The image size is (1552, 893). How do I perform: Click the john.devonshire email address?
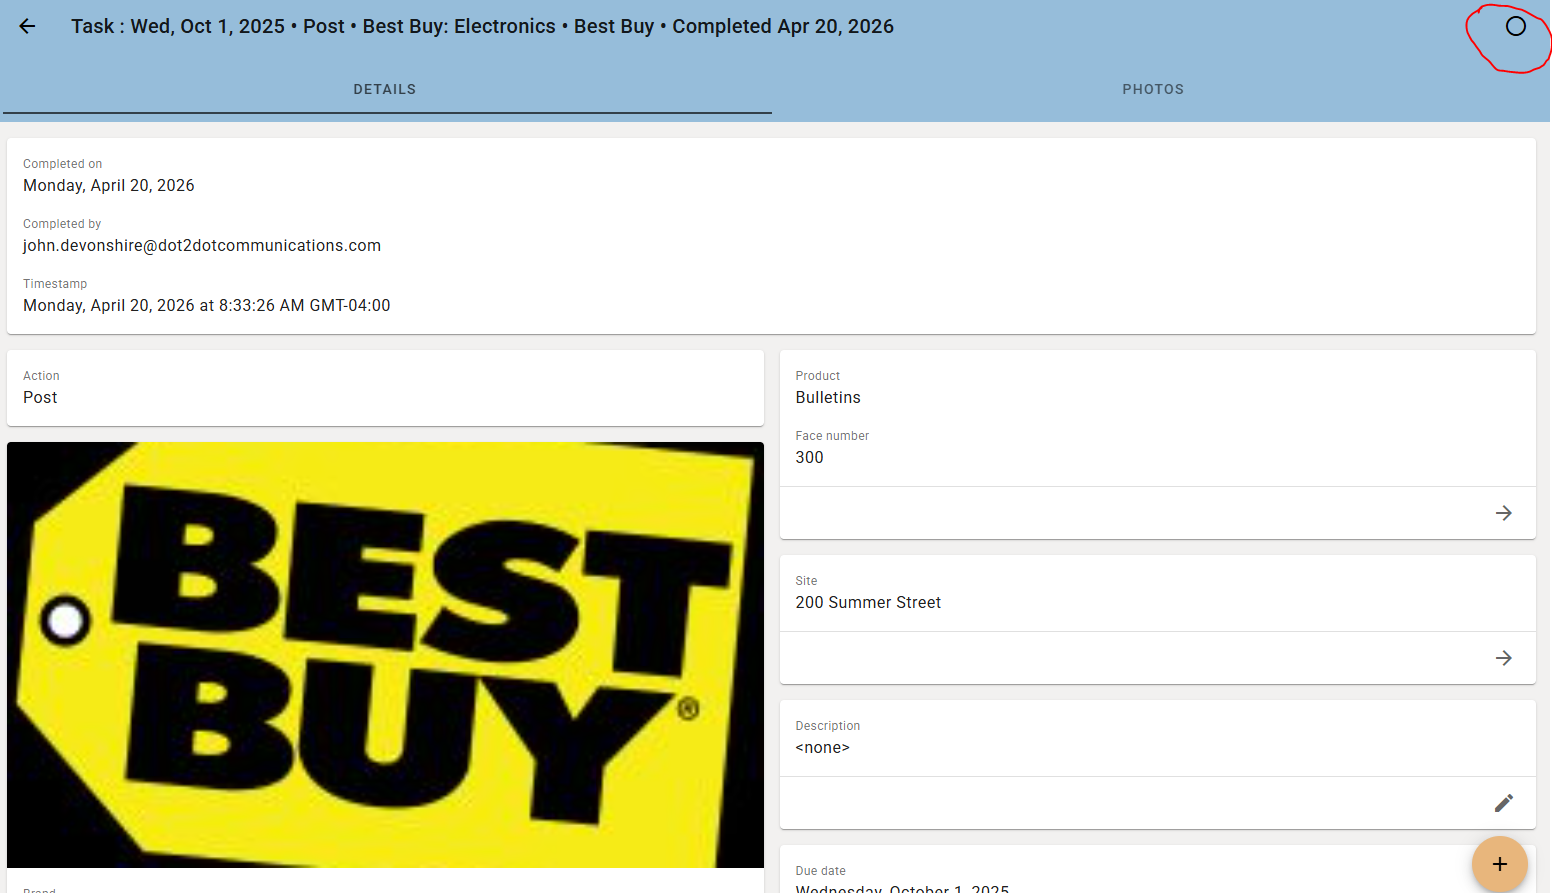(x=202, y=245)
